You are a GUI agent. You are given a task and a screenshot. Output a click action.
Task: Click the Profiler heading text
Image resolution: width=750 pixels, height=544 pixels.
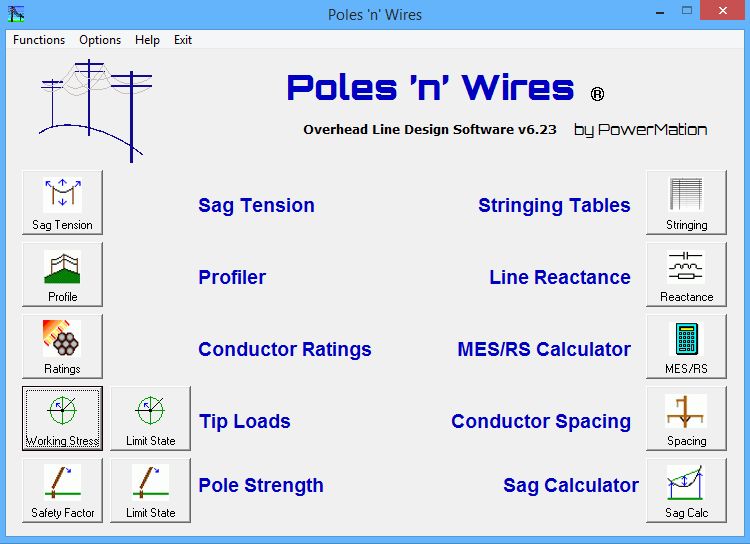[232, 278]
